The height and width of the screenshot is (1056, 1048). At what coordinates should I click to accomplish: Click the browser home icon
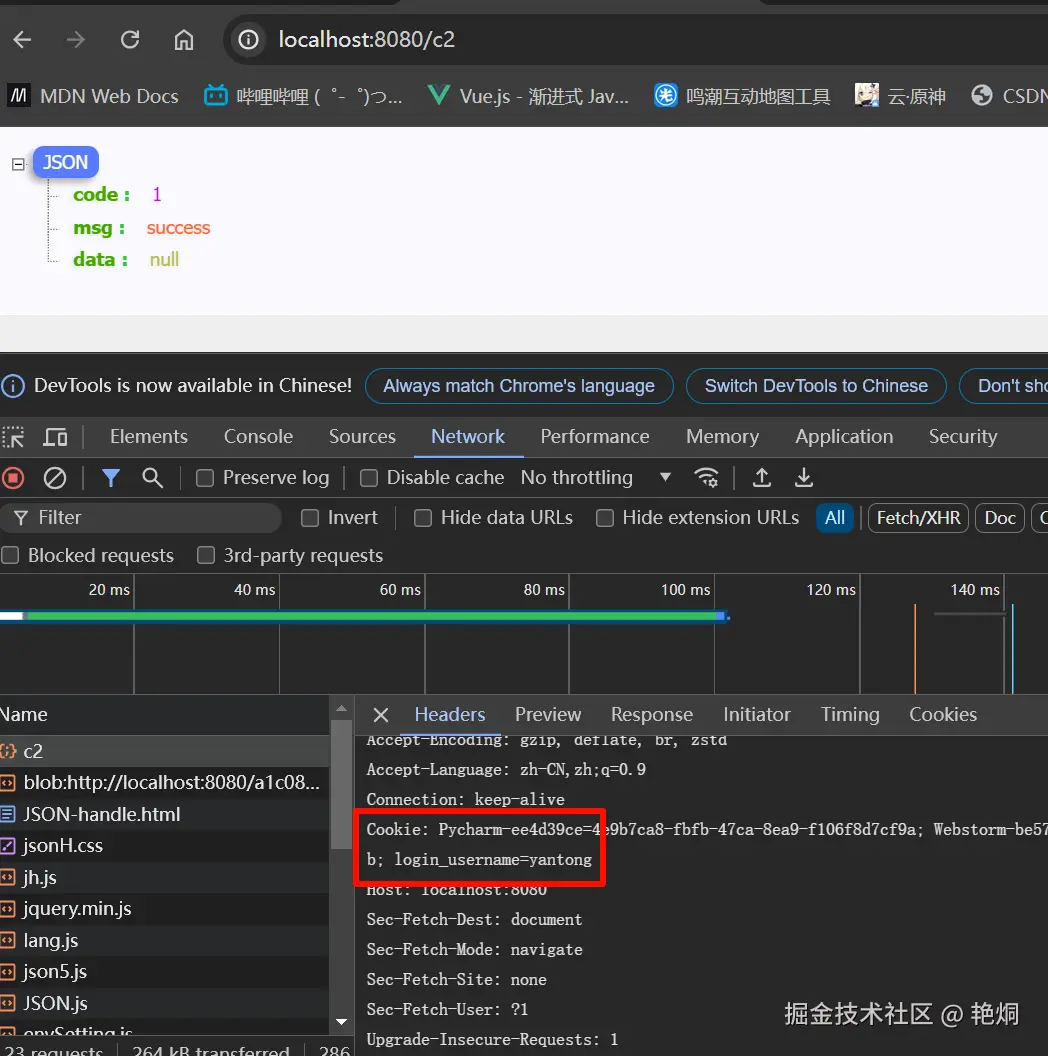pos(184,40)
